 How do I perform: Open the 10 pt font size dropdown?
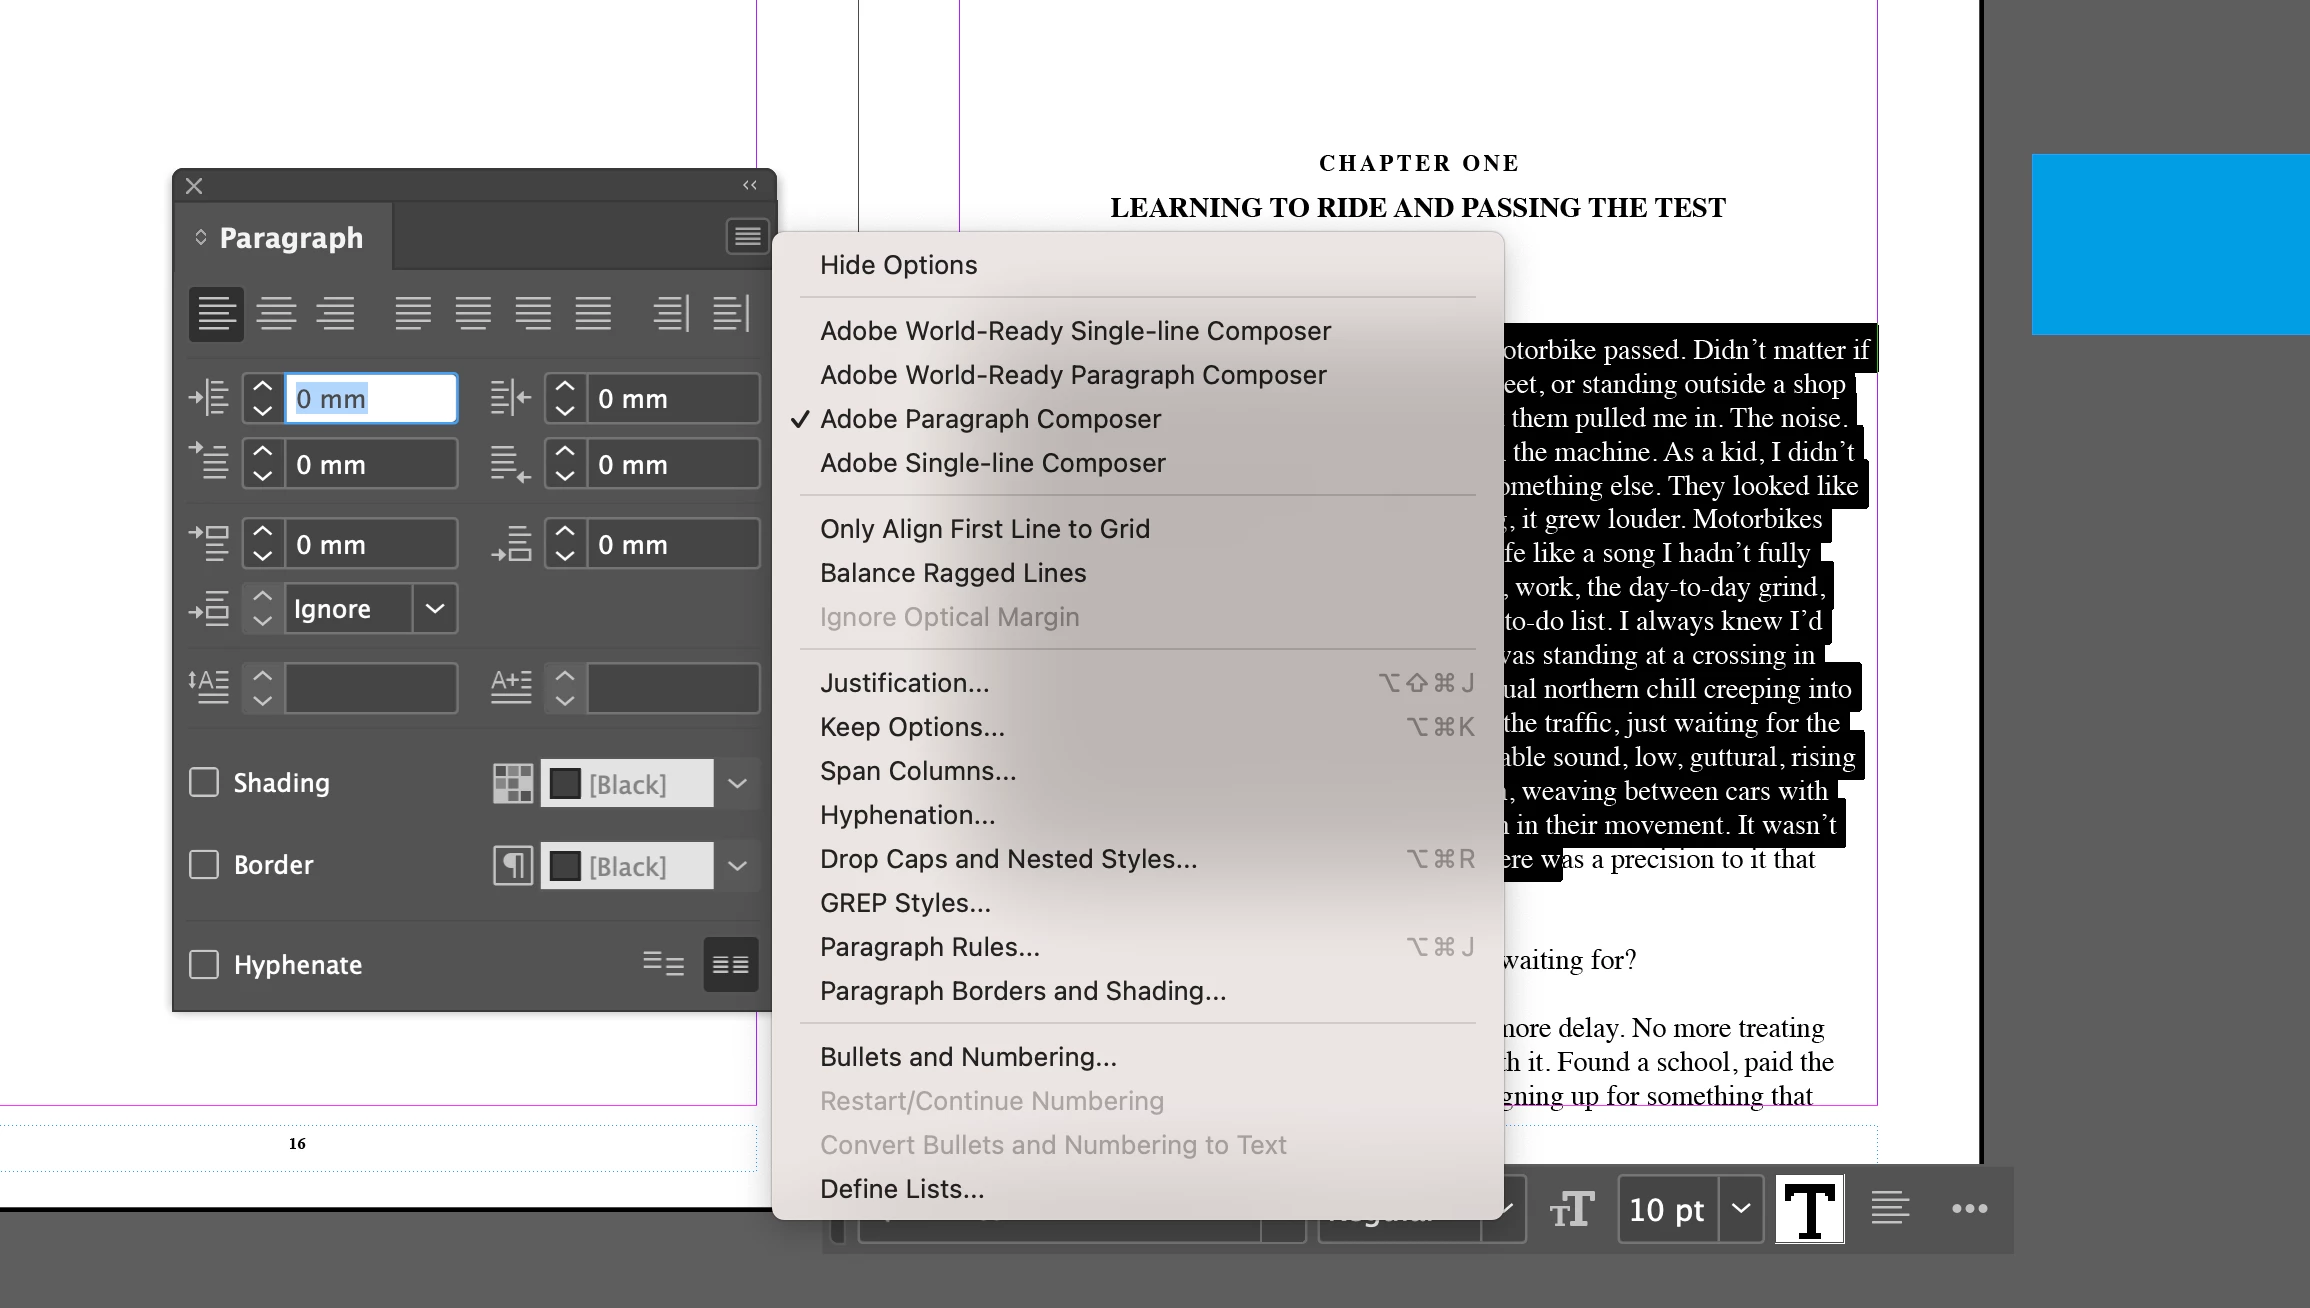coord(1741,1209)
